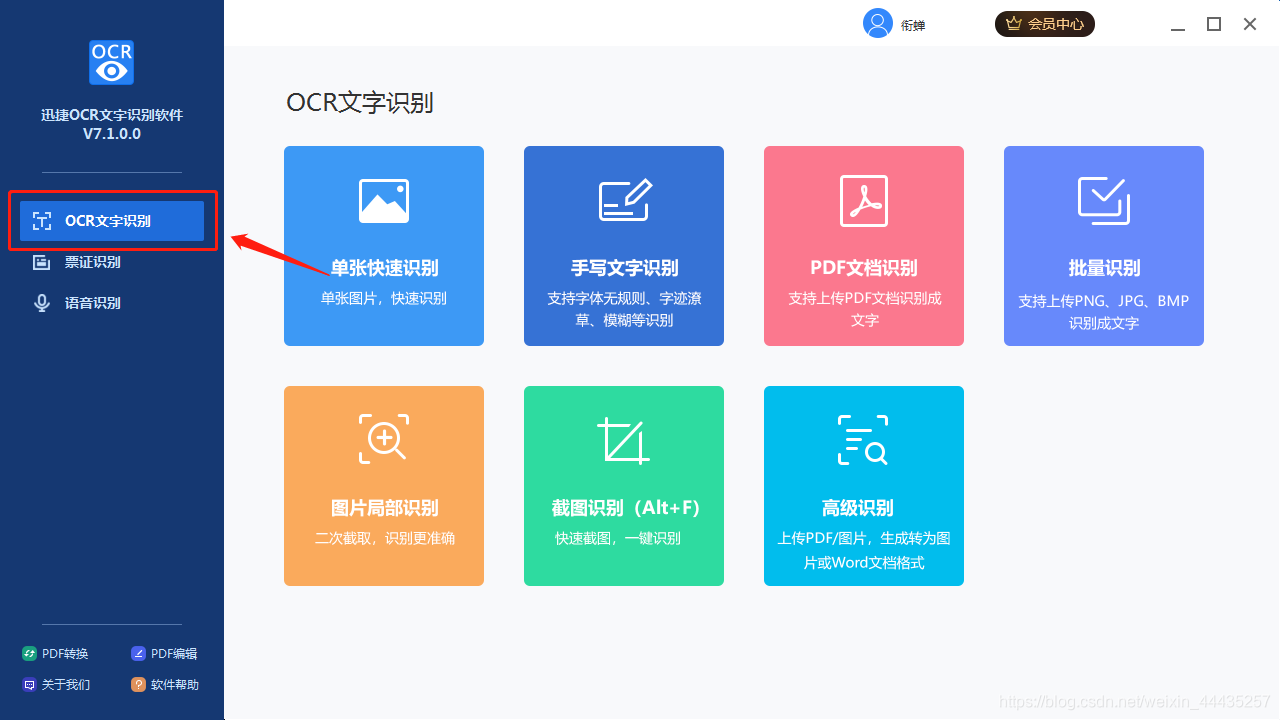This screenshot has width=1280, height=720.
Task: Open PDF转换 via its circular icon
Action: pos(32,653)
